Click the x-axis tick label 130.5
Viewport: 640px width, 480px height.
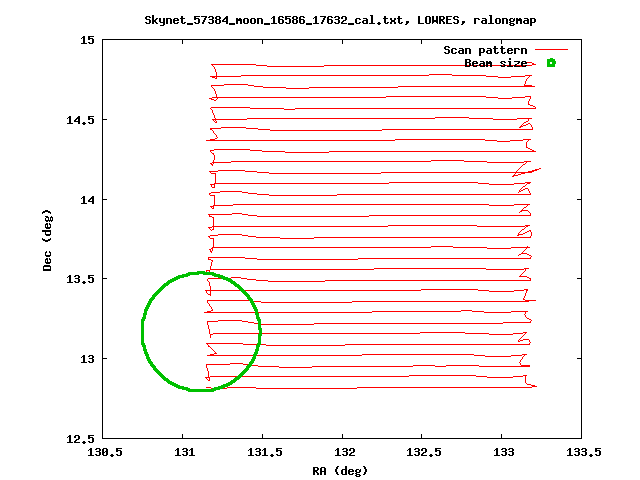[x=105, y=452]
